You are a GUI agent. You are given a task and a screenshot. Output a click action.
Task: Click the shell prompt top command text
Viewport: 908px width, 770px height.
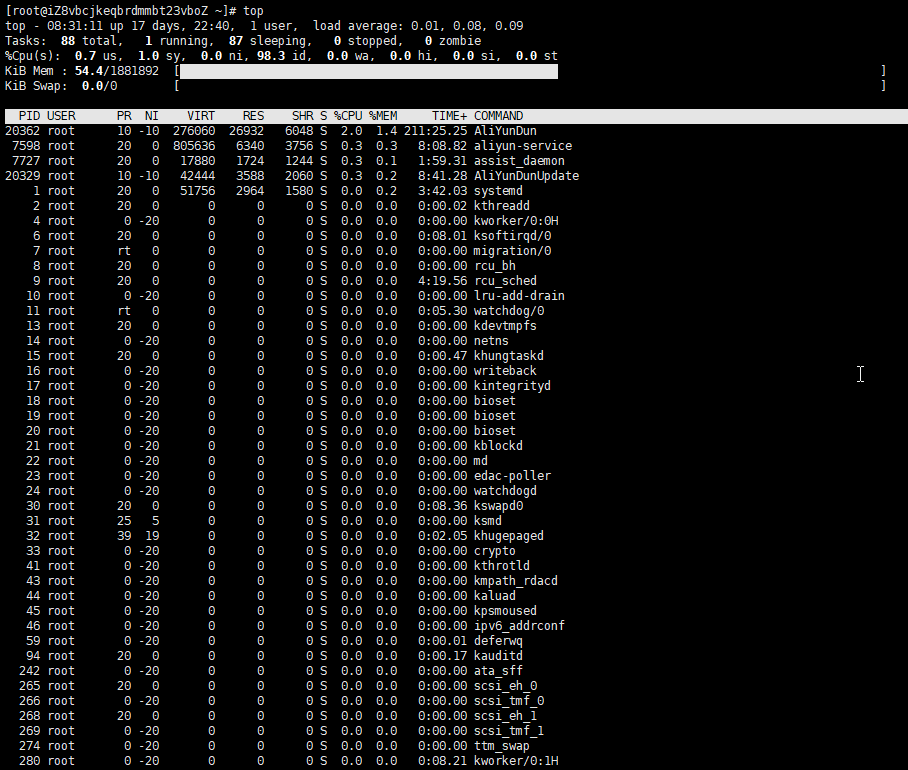point(253,11)
